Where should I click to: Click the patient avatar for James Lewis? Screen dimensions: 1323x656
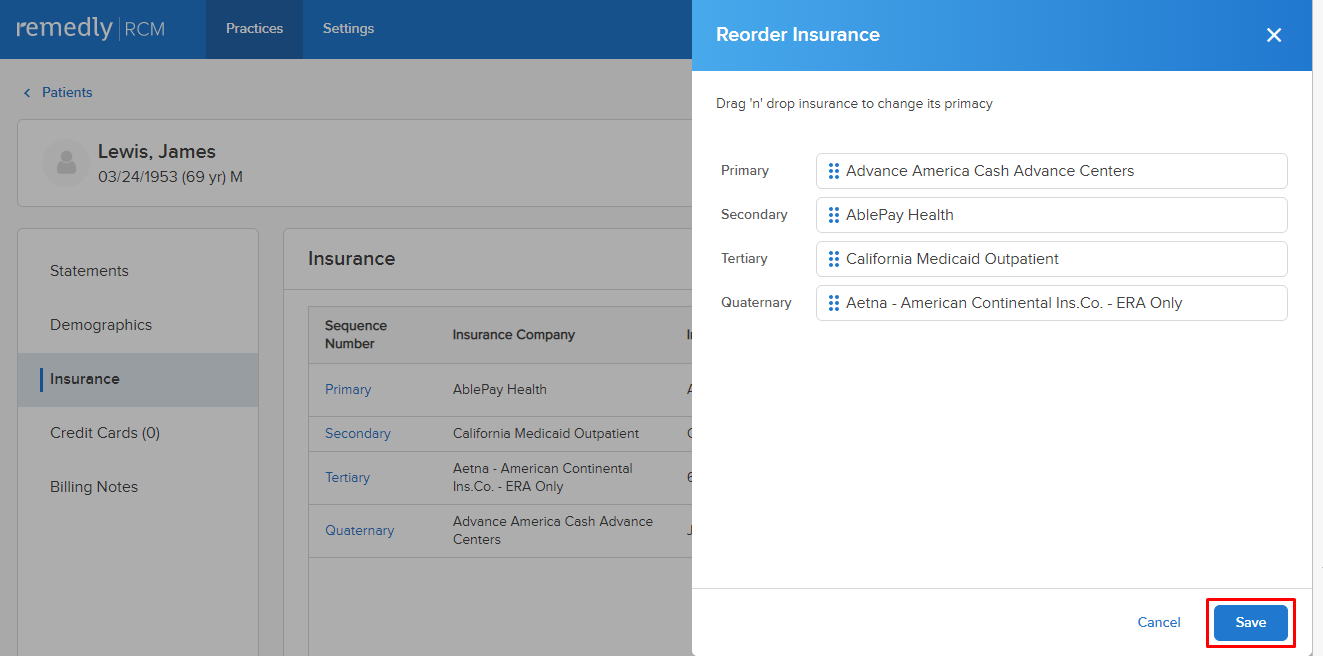click(x=66, y=163)
